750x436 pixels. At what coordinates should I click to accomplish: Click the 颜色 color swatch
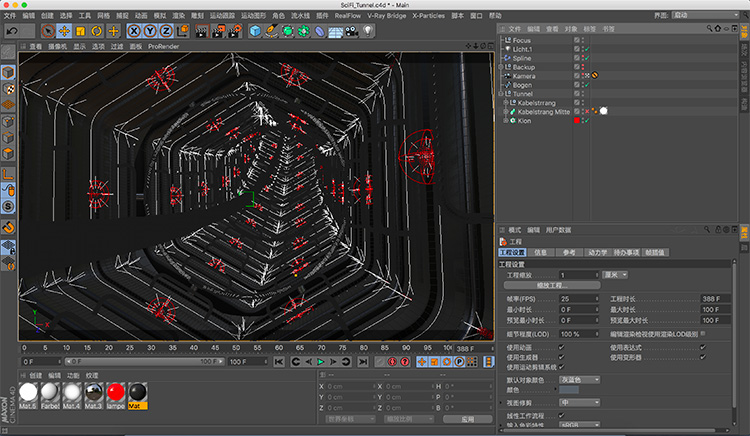click(569, 390)
